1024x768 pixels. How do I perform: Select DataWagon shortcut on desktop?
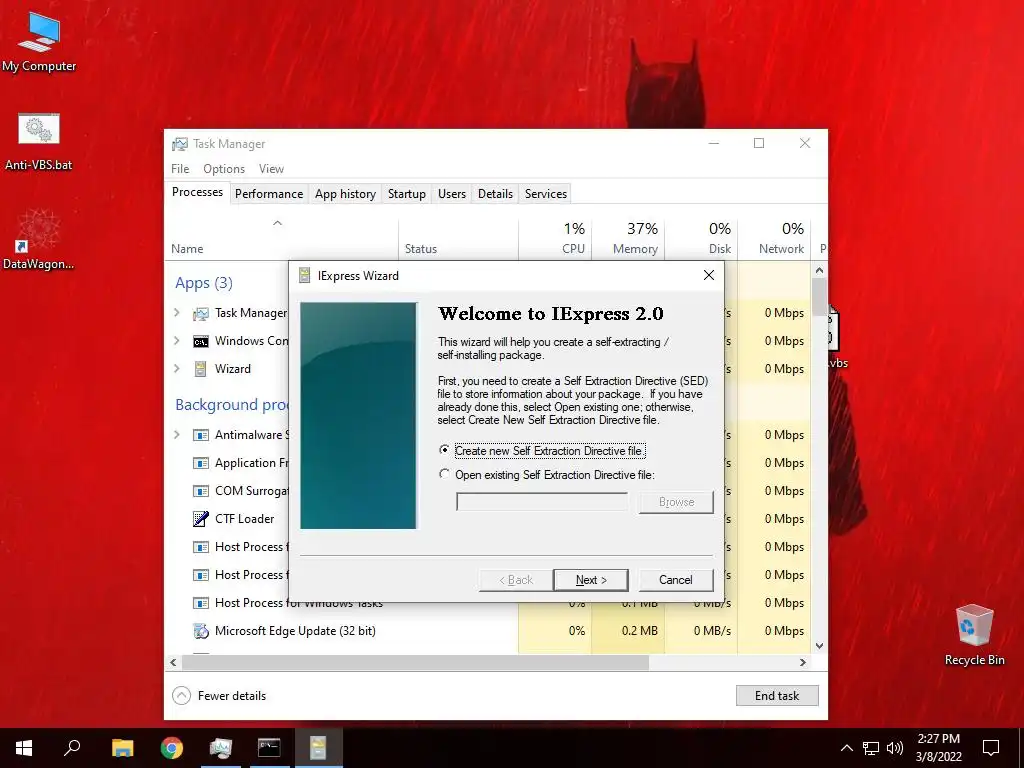pos(39,239)
